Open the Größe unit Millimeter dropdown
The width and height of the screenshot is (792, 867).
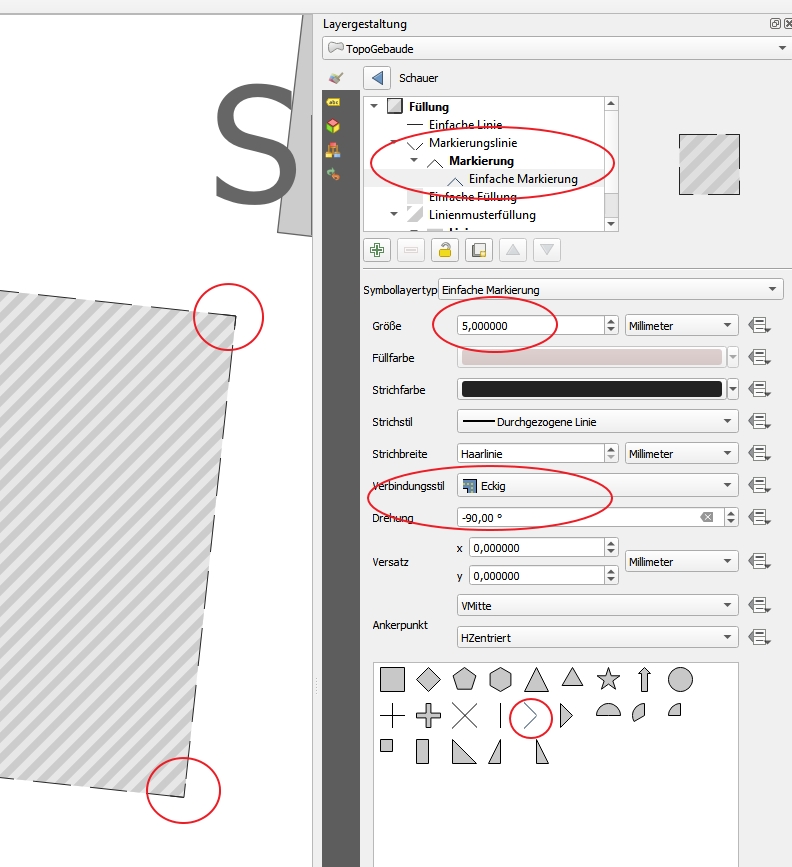pyautogui.click(x=681, y=326)
